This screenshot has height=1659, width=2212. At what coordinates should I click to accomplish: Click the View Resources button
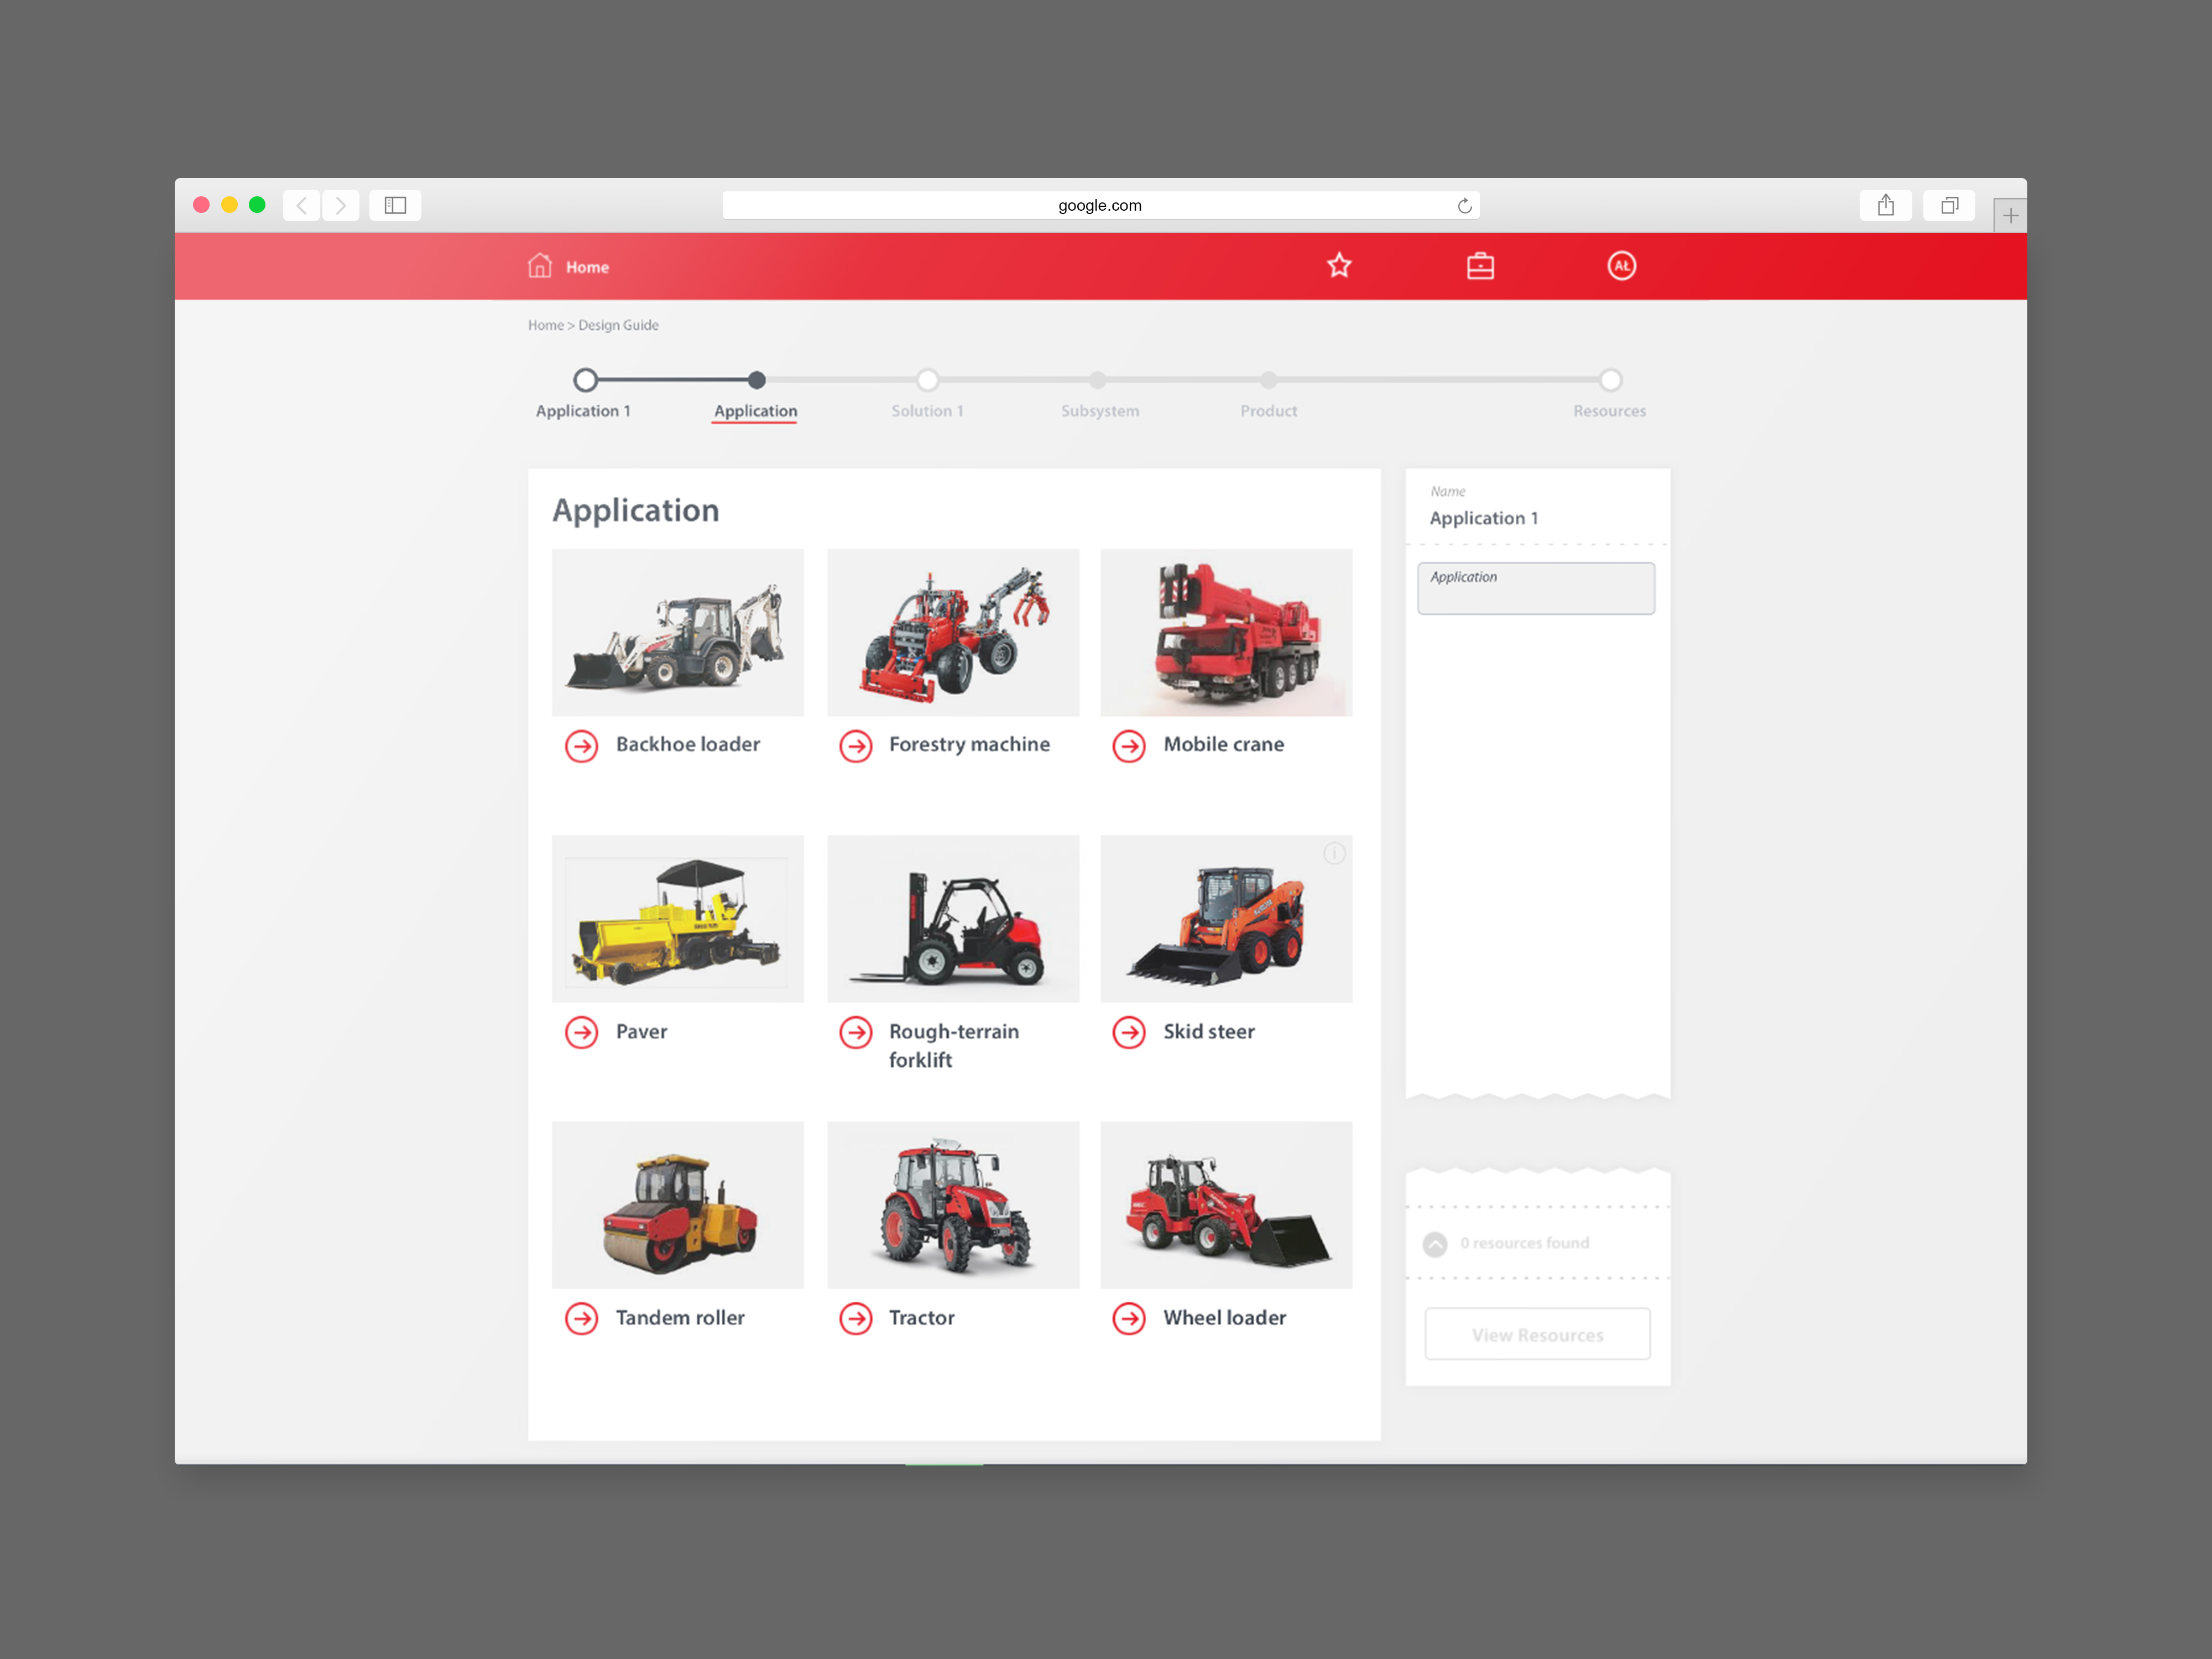coord(1538,1334)
